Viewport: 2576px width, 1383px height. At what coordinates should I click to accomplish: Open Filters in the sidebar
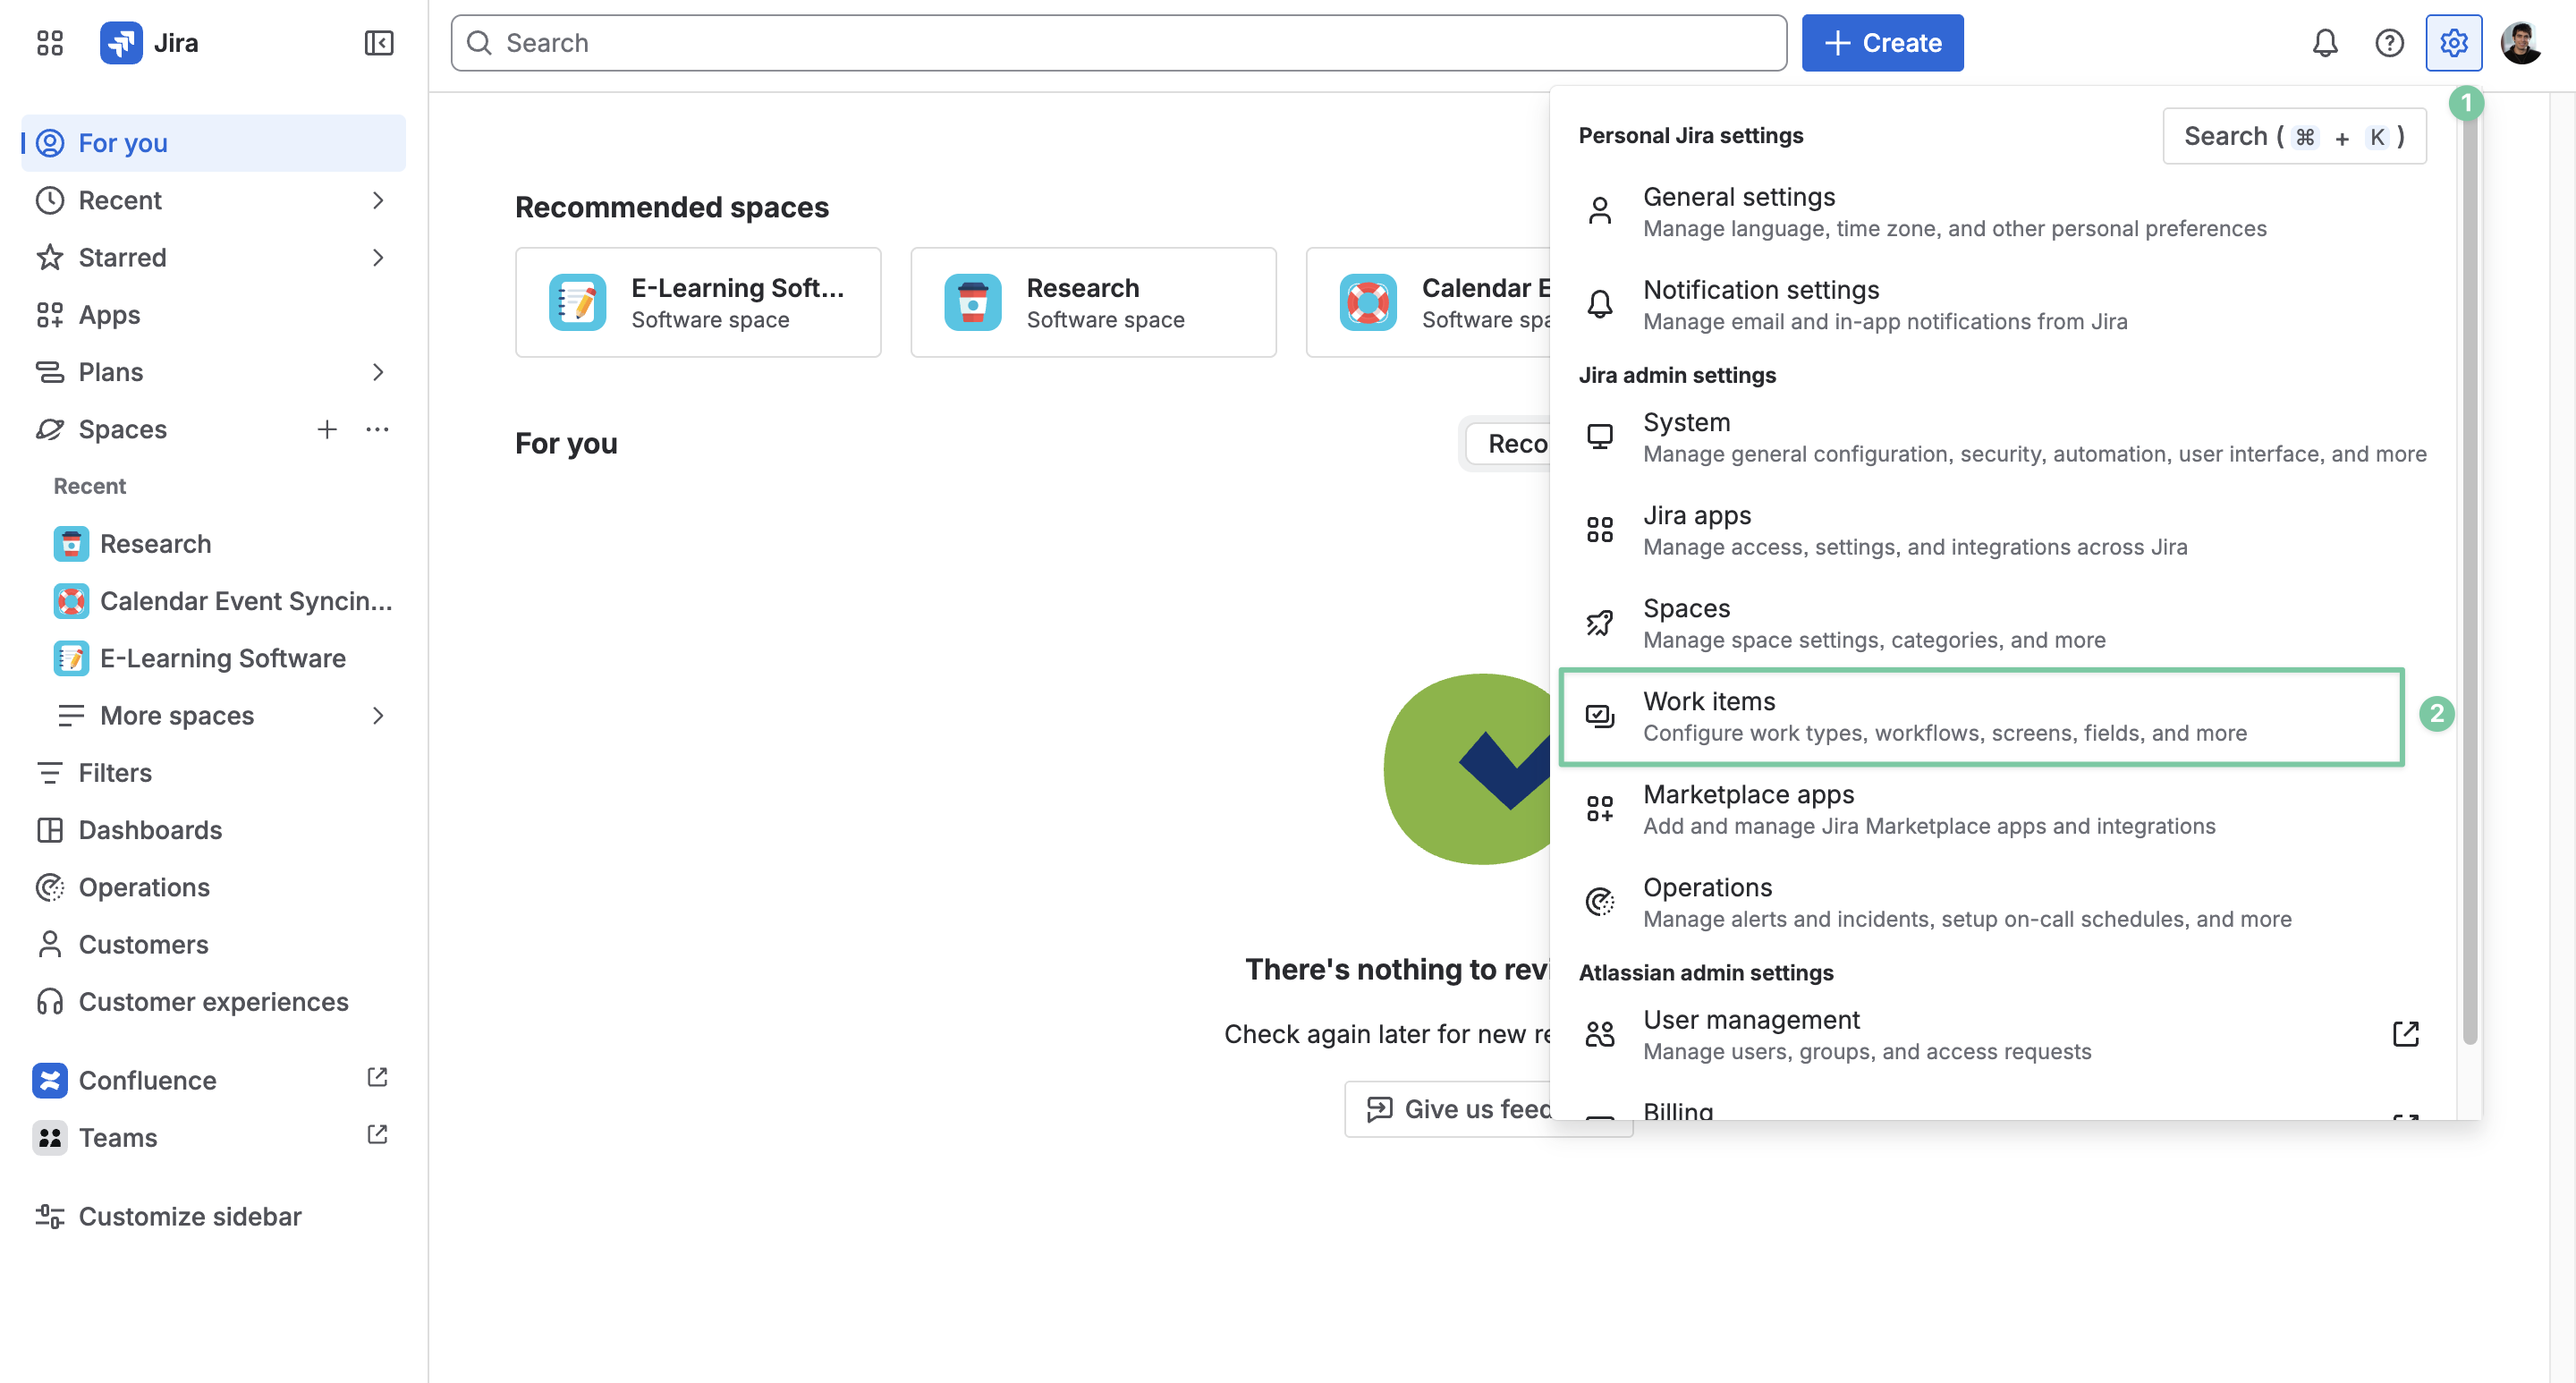click(x=214, y=773)
